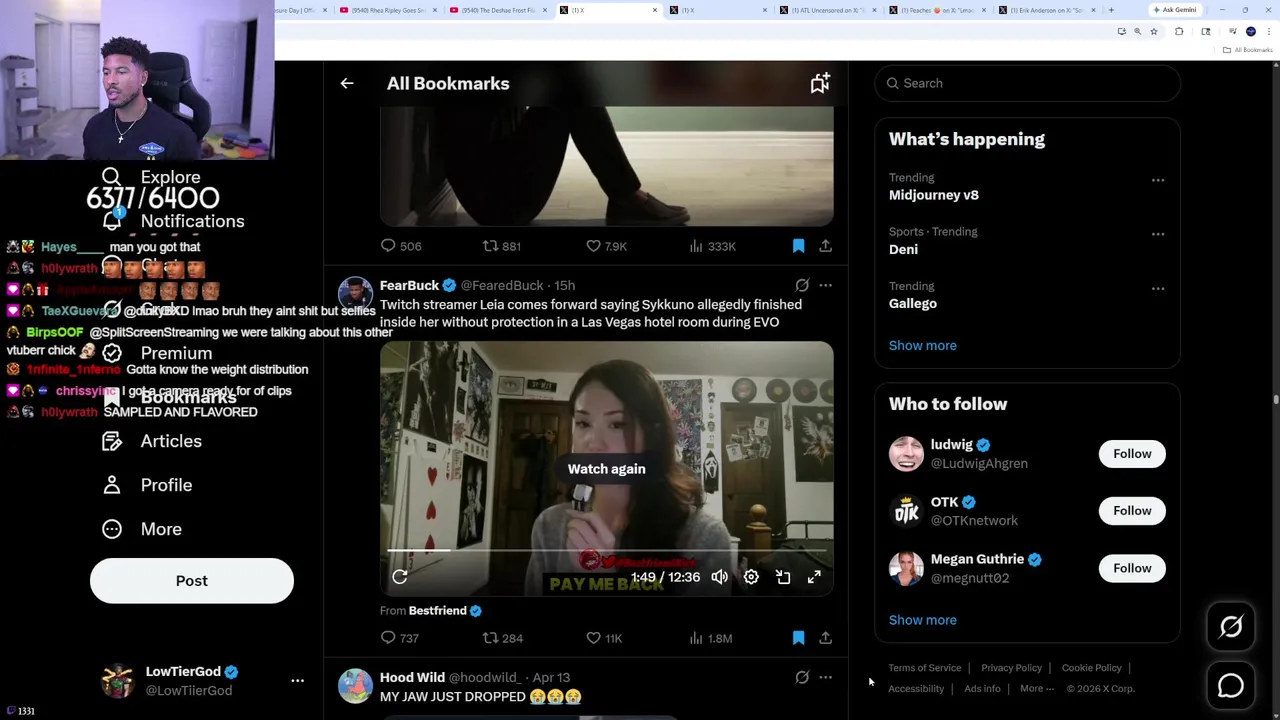This screenshot has width=1280, height=720.
Task: Follow OTK
Action: pyautogui.click(x=1132, y=511)
